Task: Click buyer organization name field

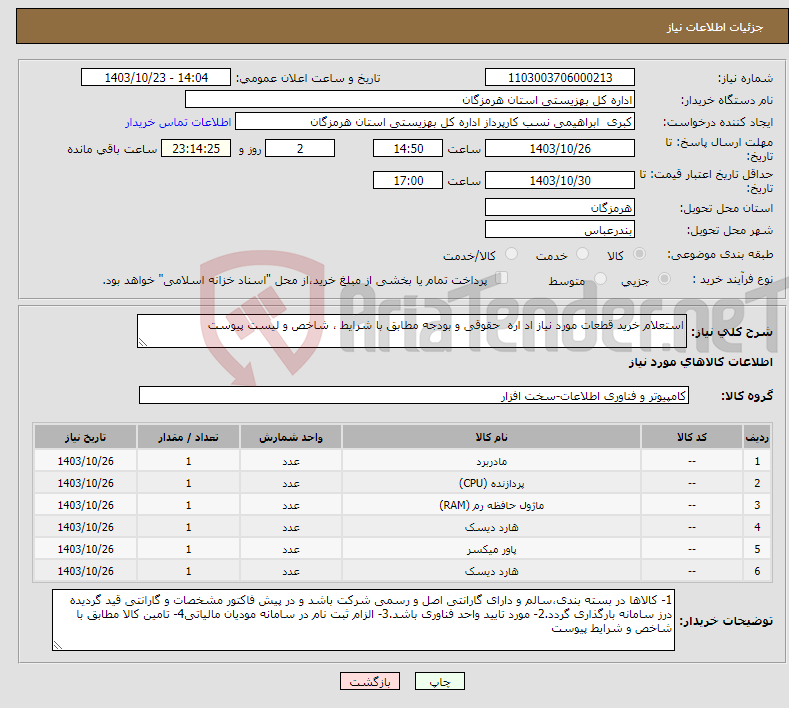Action: click(x=410, y=100)
